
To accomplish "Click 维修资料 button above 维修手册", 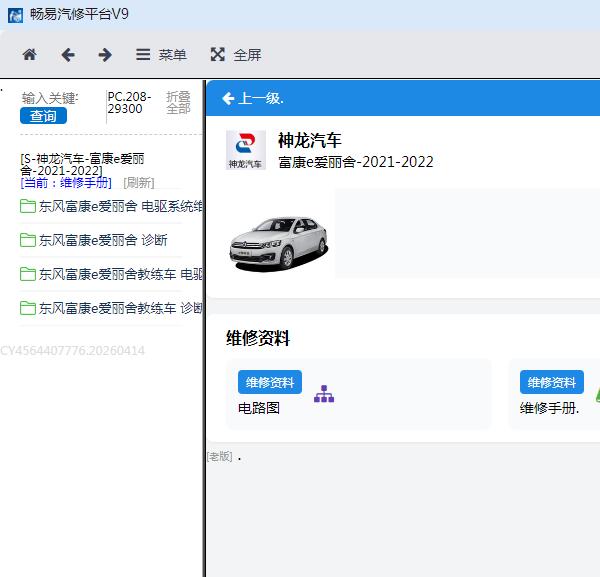I will click(x=552, y=382).
